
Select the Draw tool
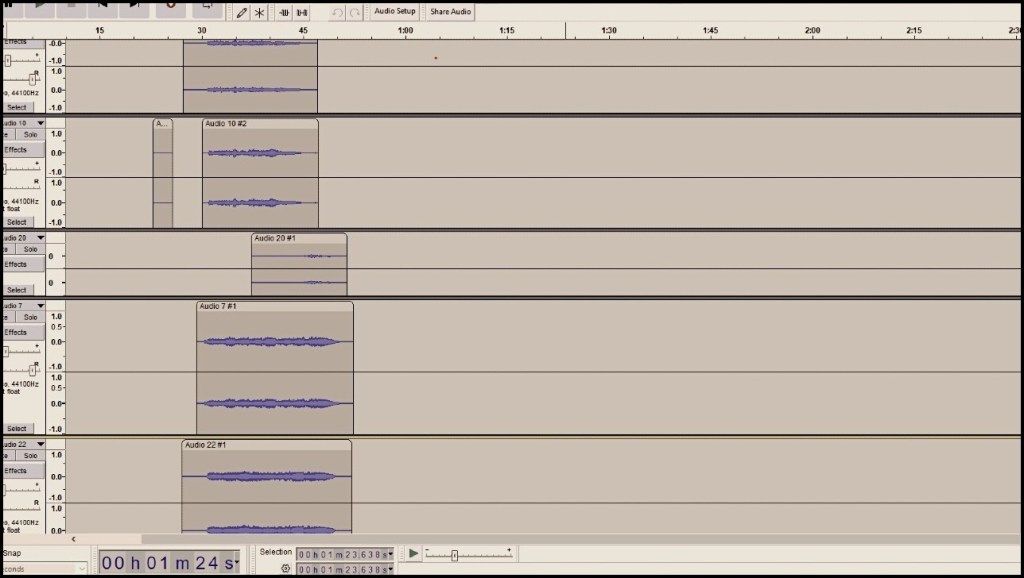(240, 12)
